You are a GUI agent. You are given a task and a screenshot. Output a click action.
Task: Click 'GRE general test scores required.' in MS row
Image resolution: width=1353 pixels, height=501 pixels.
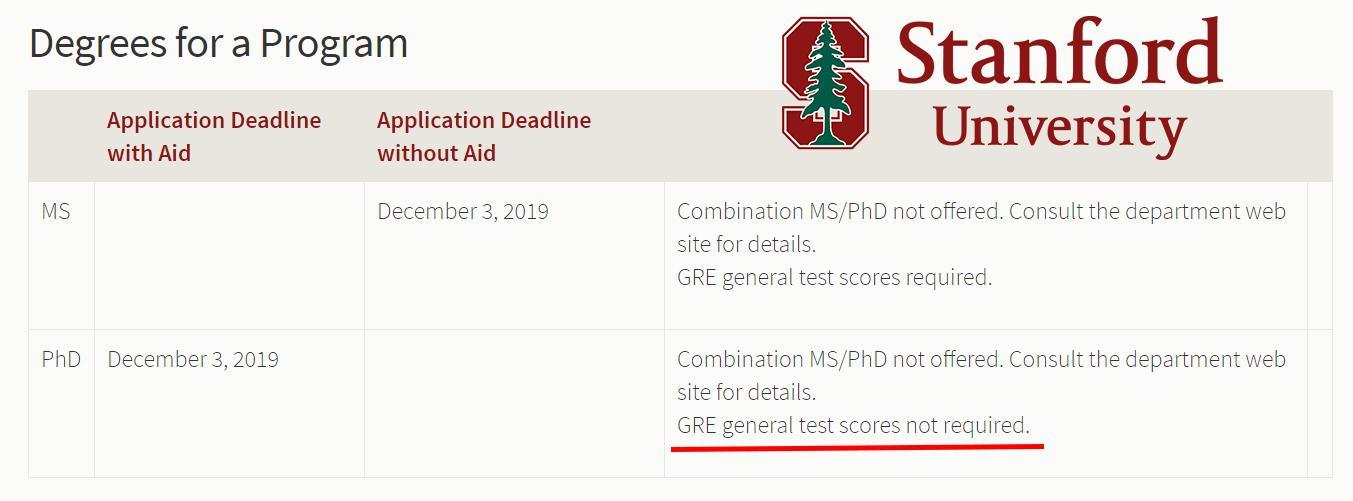point(834,277)
